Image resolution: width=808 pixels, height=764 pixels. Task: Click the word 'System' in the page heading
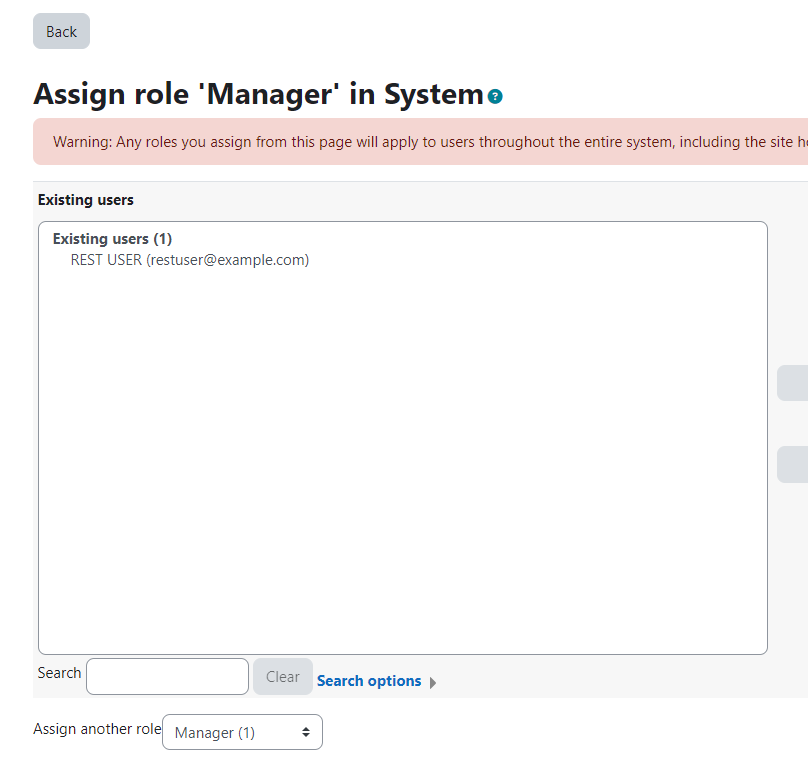pyautogui.click(x=434, y=94)
